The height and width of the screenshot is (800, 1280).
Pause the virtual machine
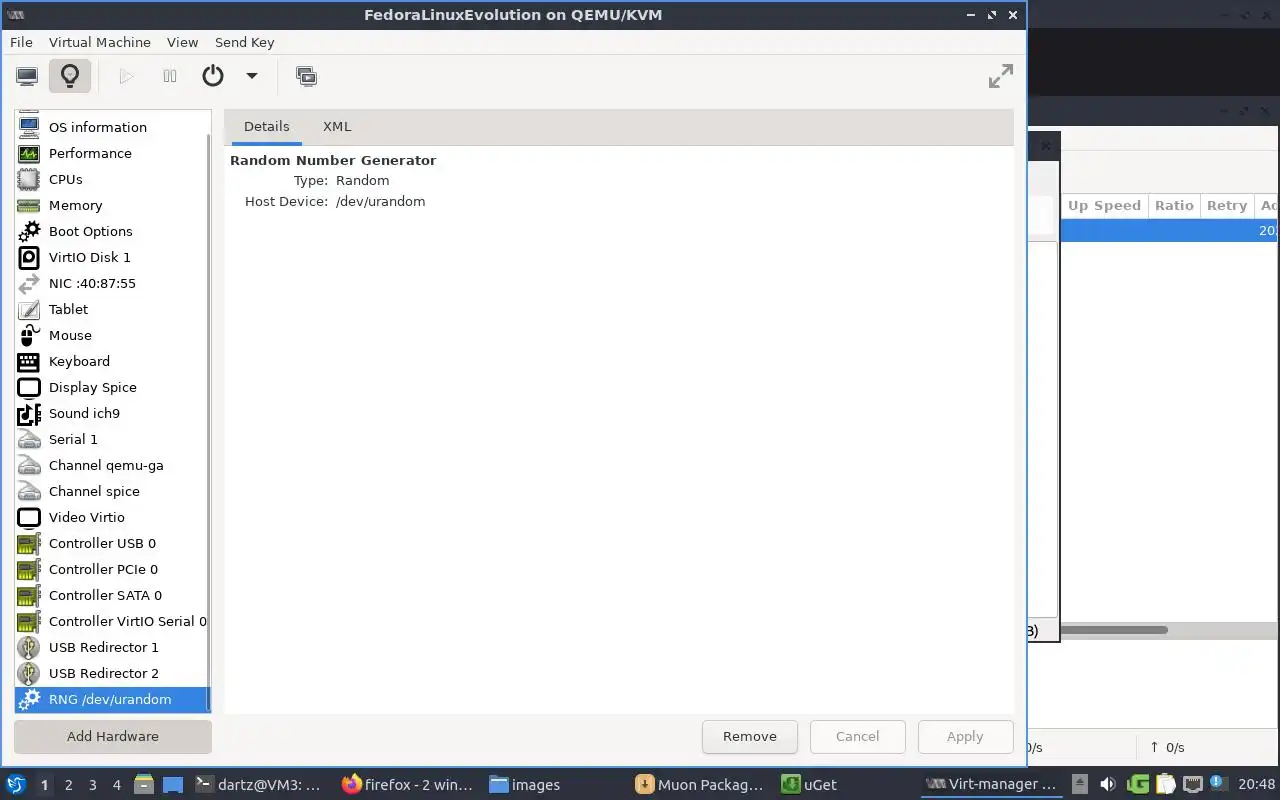pyautogui.click(x=170, y=76)
